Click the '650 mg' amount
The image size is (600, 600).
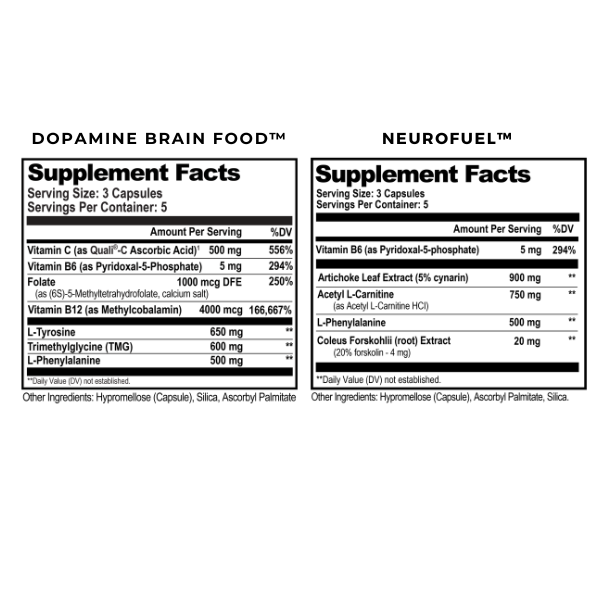tap(226, 332)
